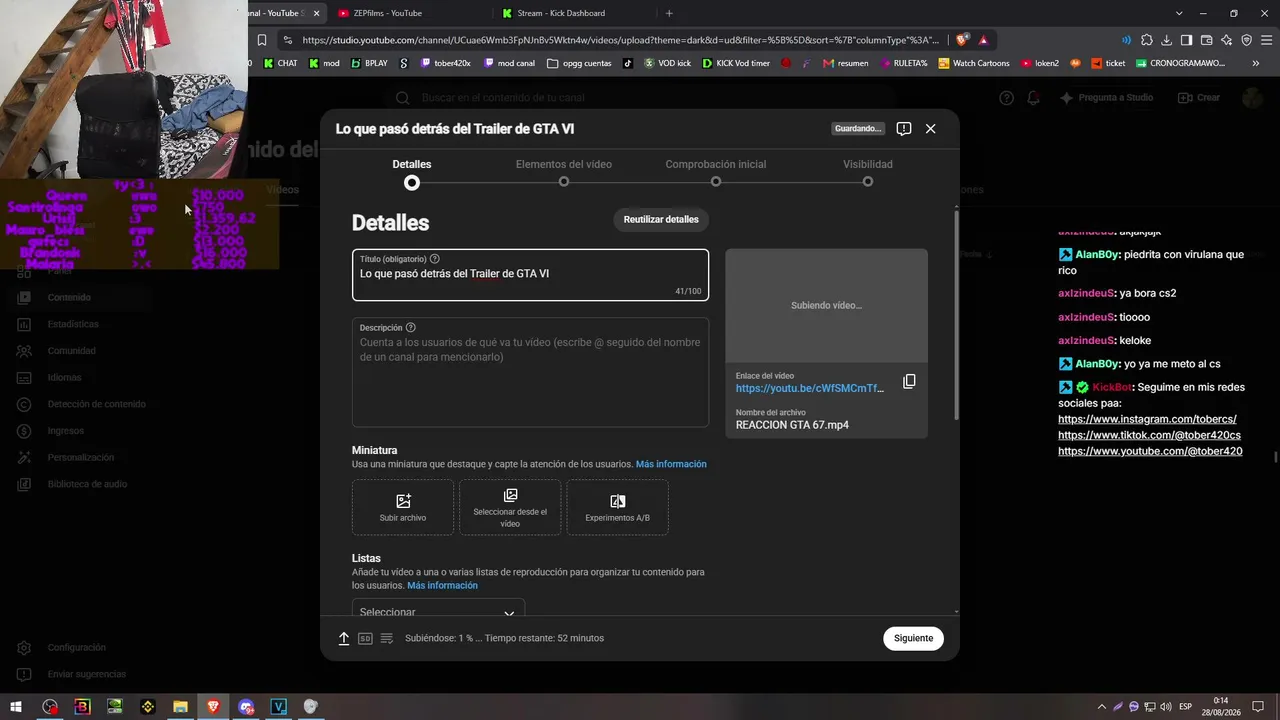
Task: Open the tober420 YouTube link in chat
Action: [x=1150, y=451]
